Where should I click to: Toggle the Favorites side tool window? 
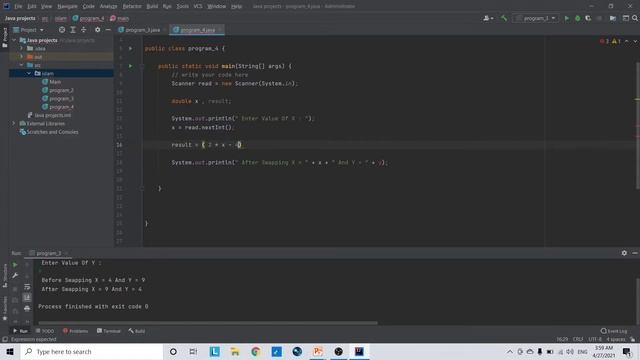(x=5, y=308)
